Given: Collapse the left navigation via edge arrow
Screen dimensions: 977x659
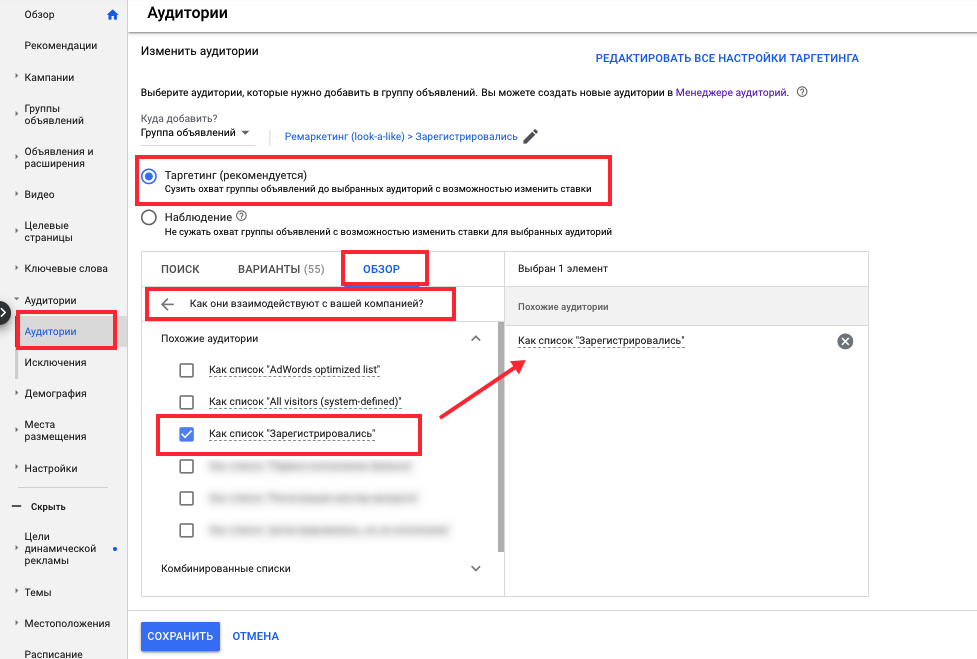Looking at the screenshot, I should tap(3, 310).
